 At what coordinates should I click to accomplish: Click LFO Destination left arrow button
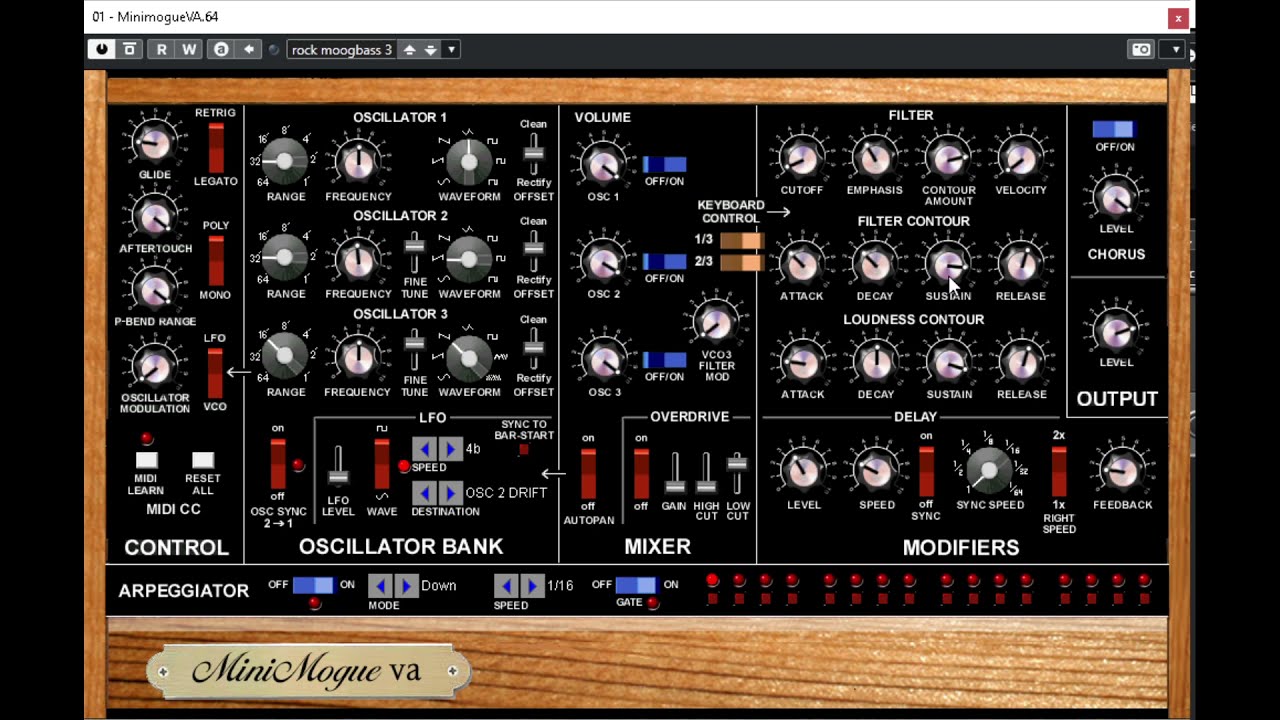click(x=425, y=493)
